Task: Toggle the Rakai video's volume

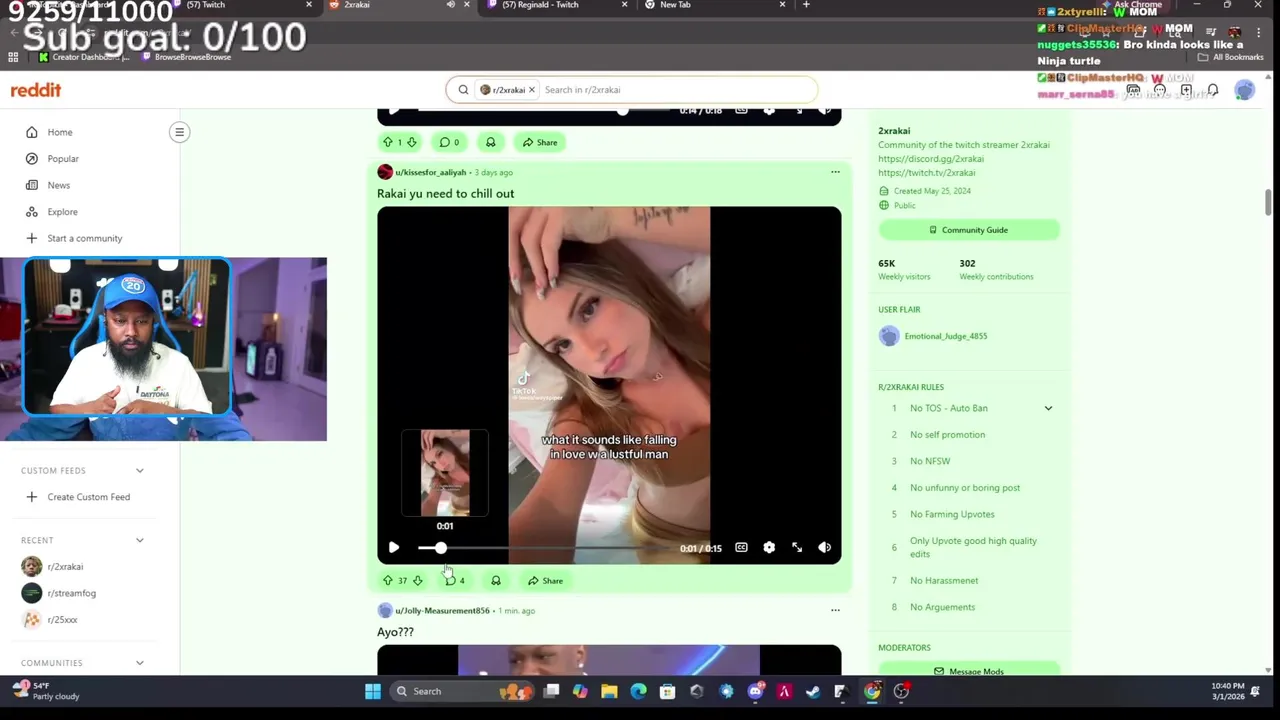Action: click(x=825, y=548)
